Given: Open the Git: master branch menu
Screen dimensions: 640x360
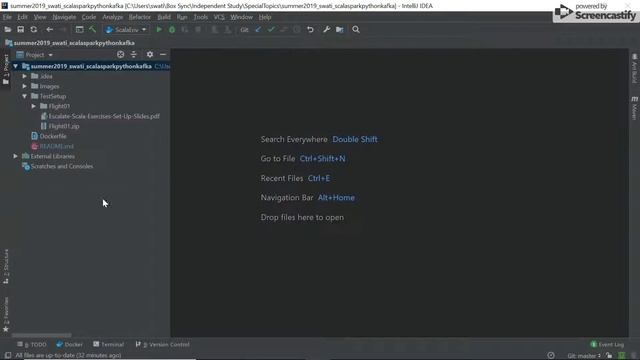Looking at the screenshot, I should [584, 356].
